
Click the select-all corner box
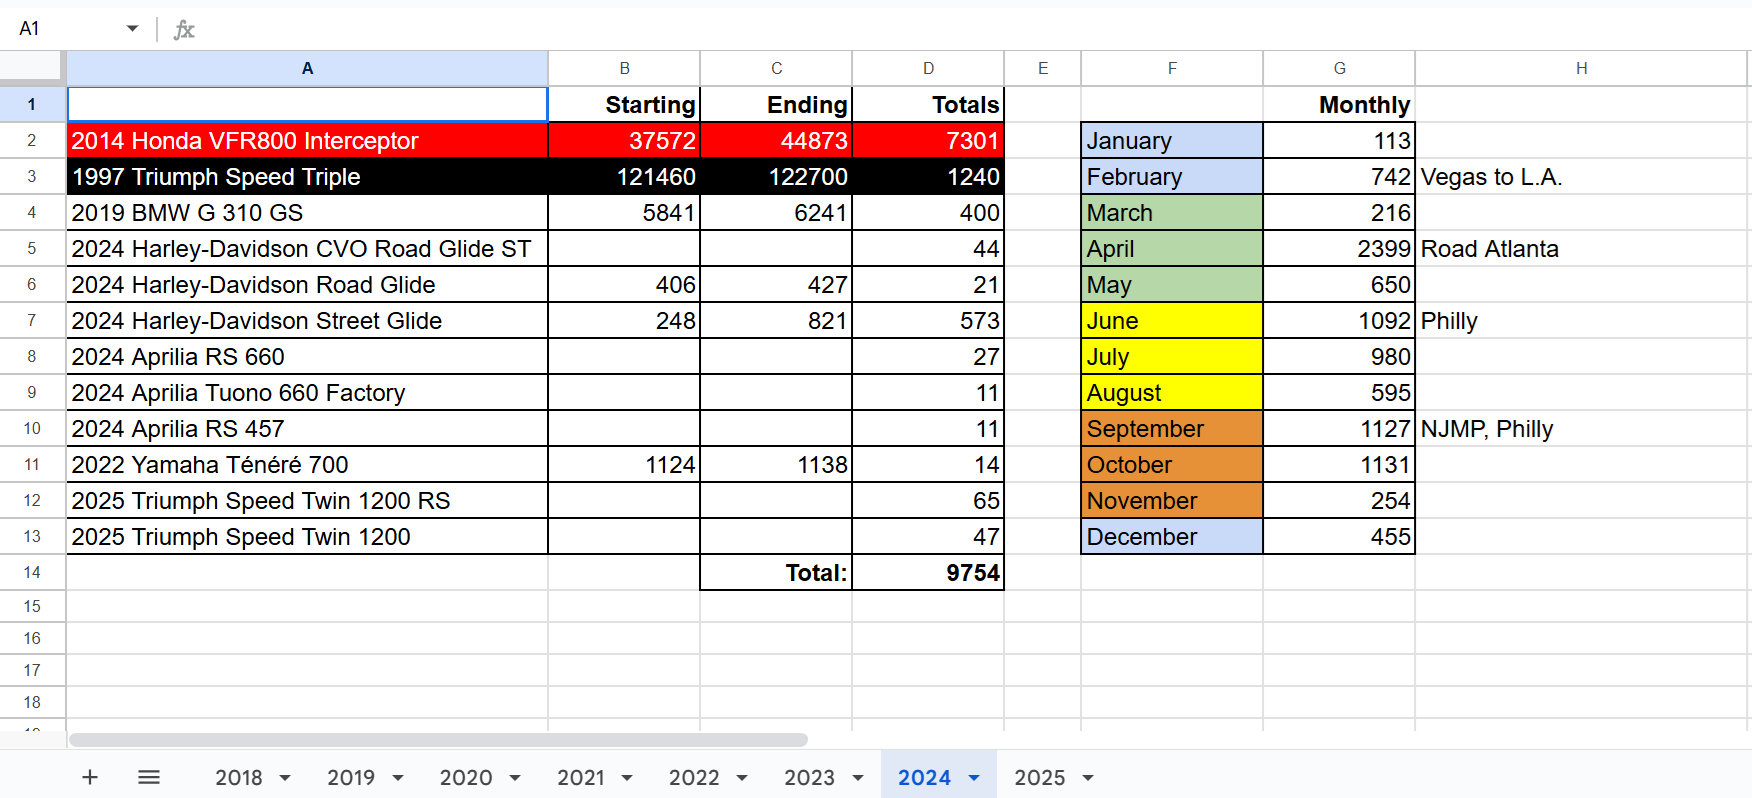[32, 68]
